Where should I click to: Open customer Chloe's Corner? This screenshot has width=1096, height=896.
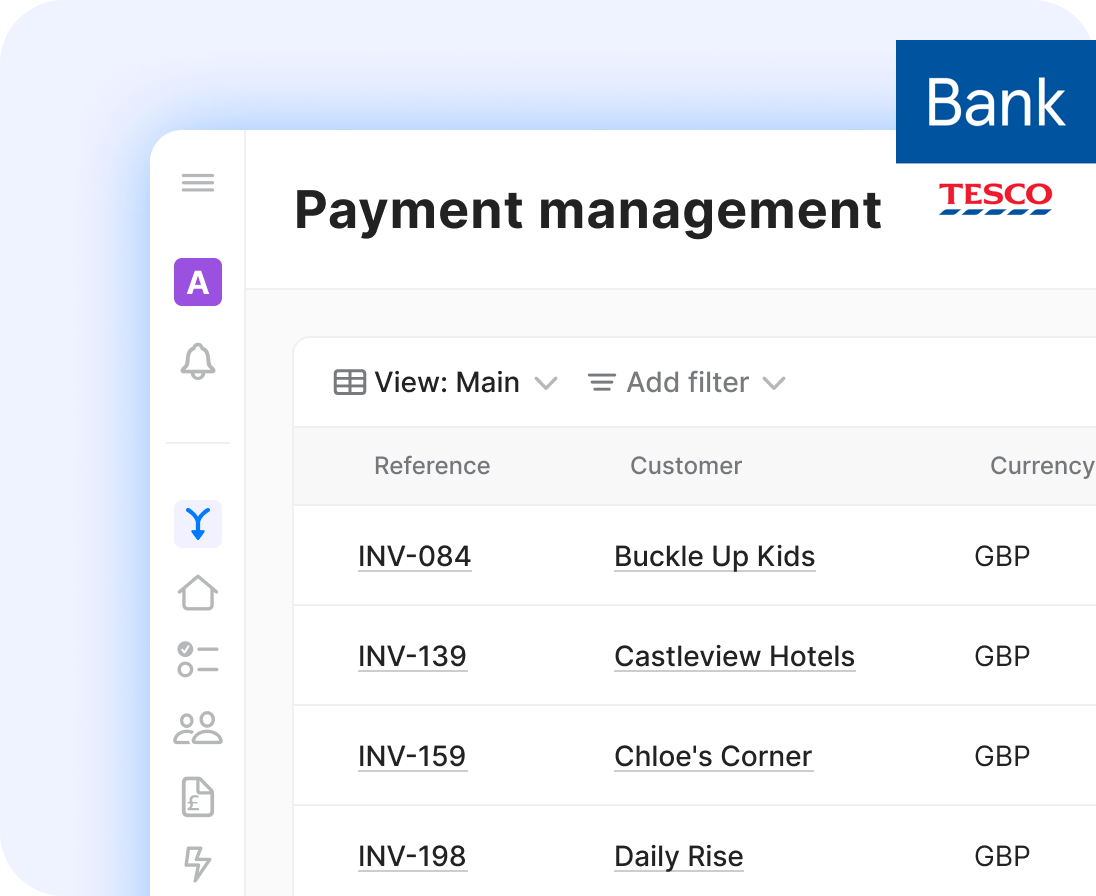(714, 756)
